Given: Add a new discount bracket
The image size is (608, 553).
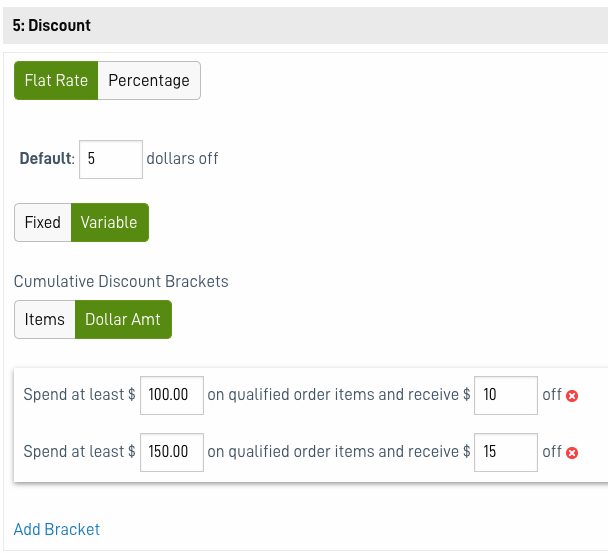Looking at the screenshot, I should coord(57,529).
